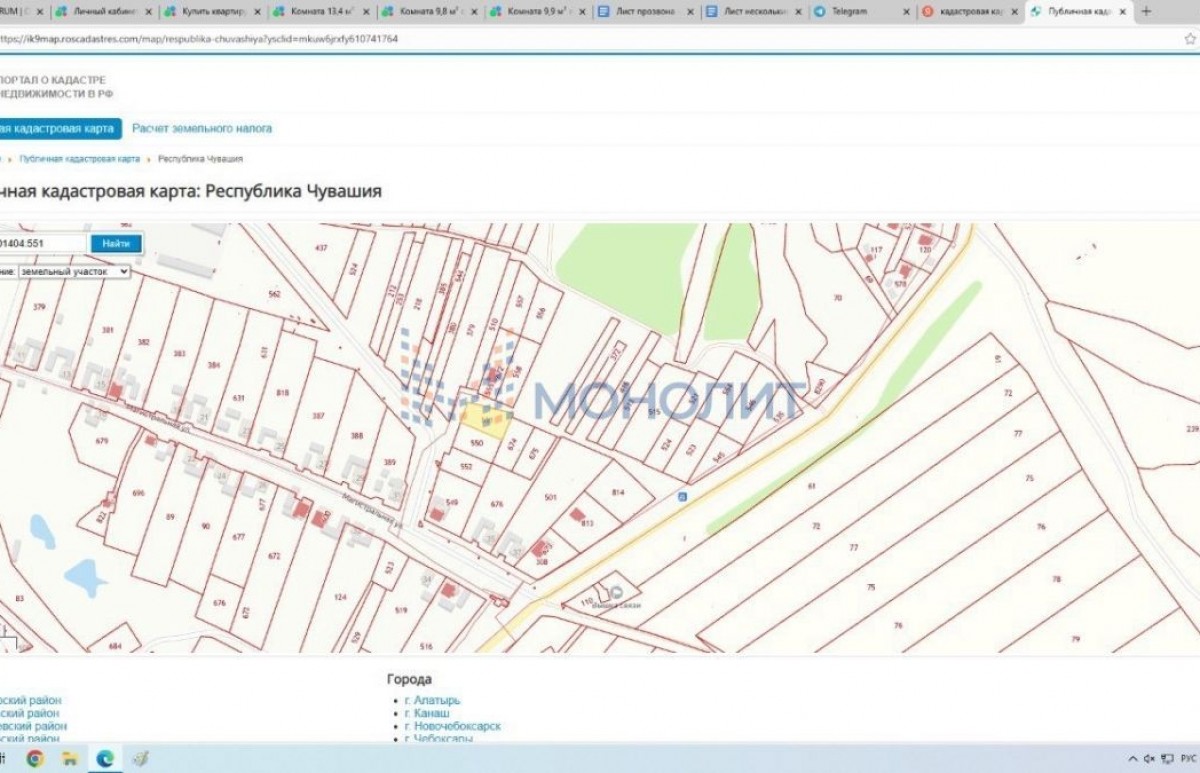The image size is (1200, 773).
Task: Click the Найти search button
Action: click(x=115, y=243)
